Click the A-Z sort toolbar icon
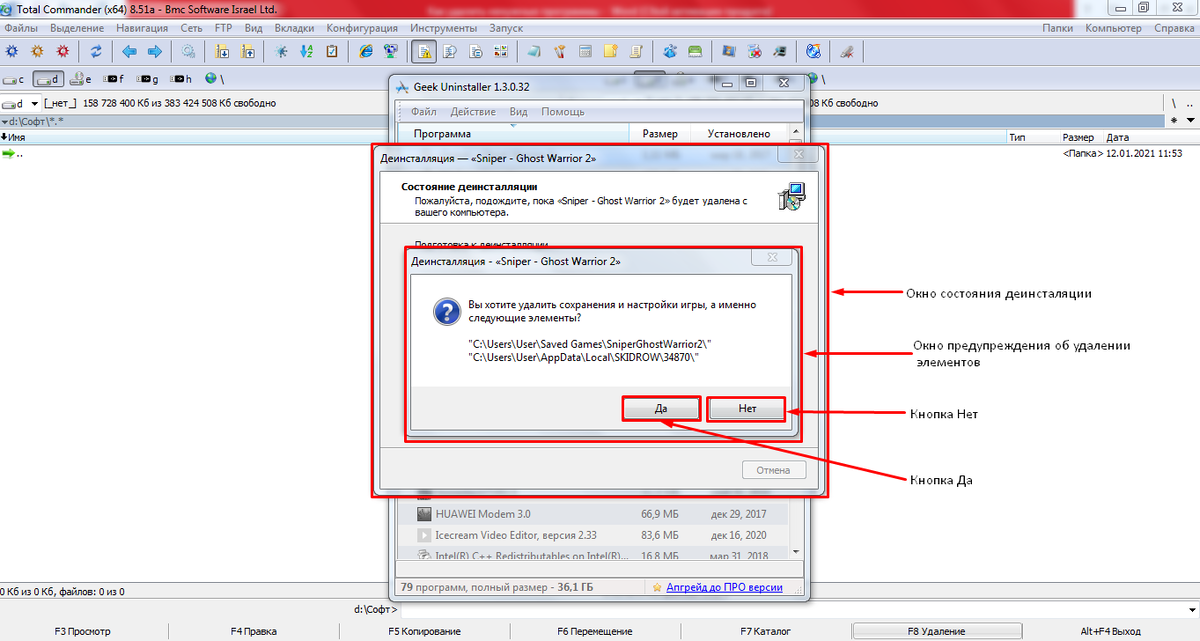 tap(307, 51)
